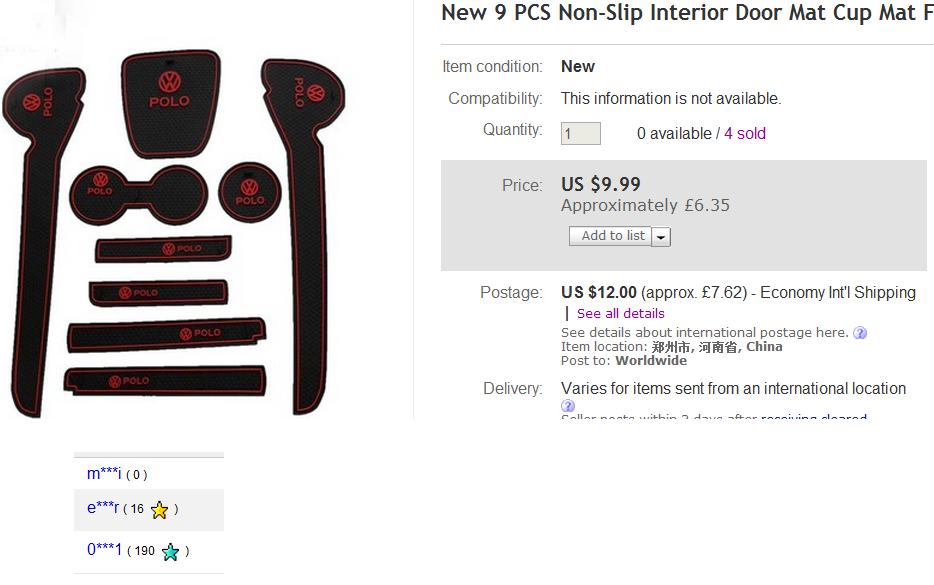Click the feedback score 190
Screen dimensions: 934x585
point(144,551)
